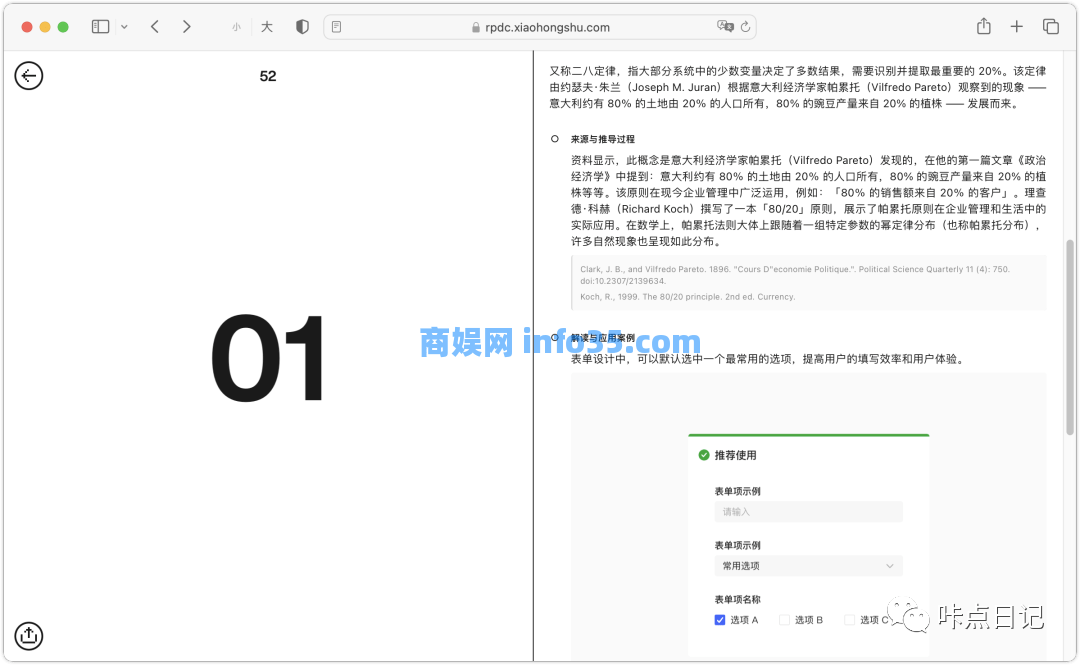Image resolution: width=1080 pixels, height=665 pixels.
Task: Click the large 01 chapter number
Action: coord(268,358)
